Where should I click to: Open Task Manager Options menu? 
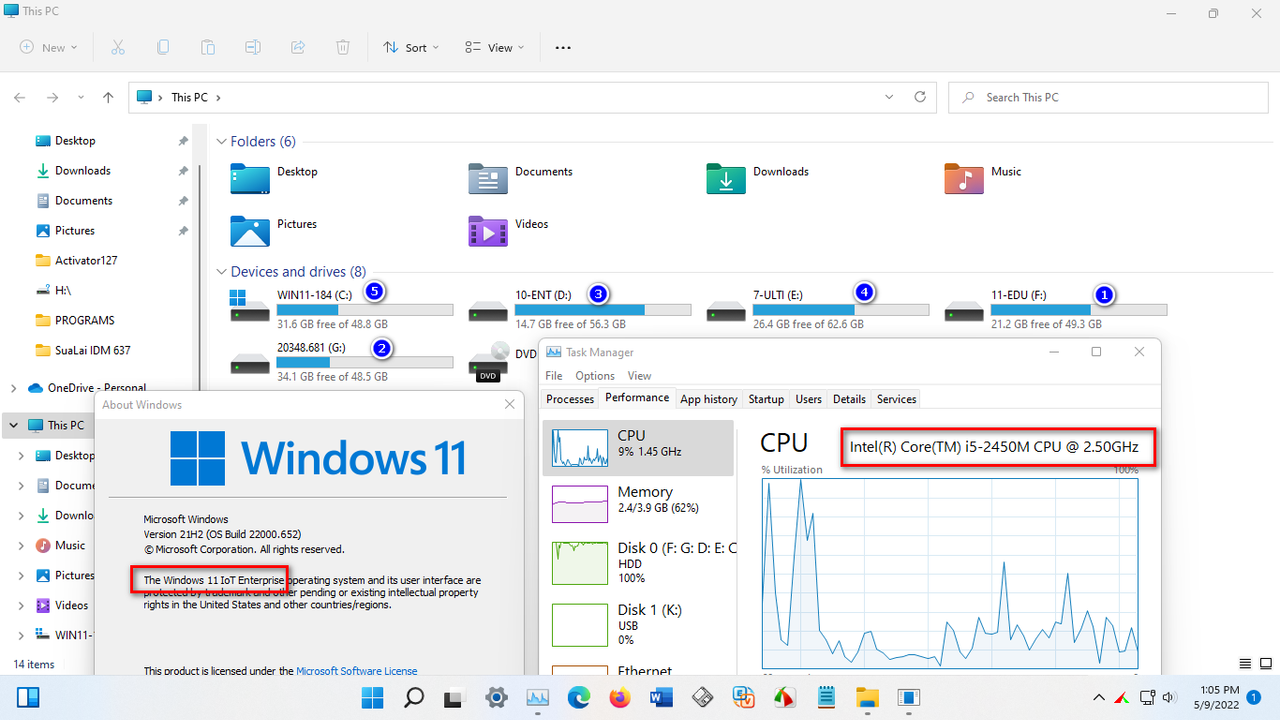[595, 376]
